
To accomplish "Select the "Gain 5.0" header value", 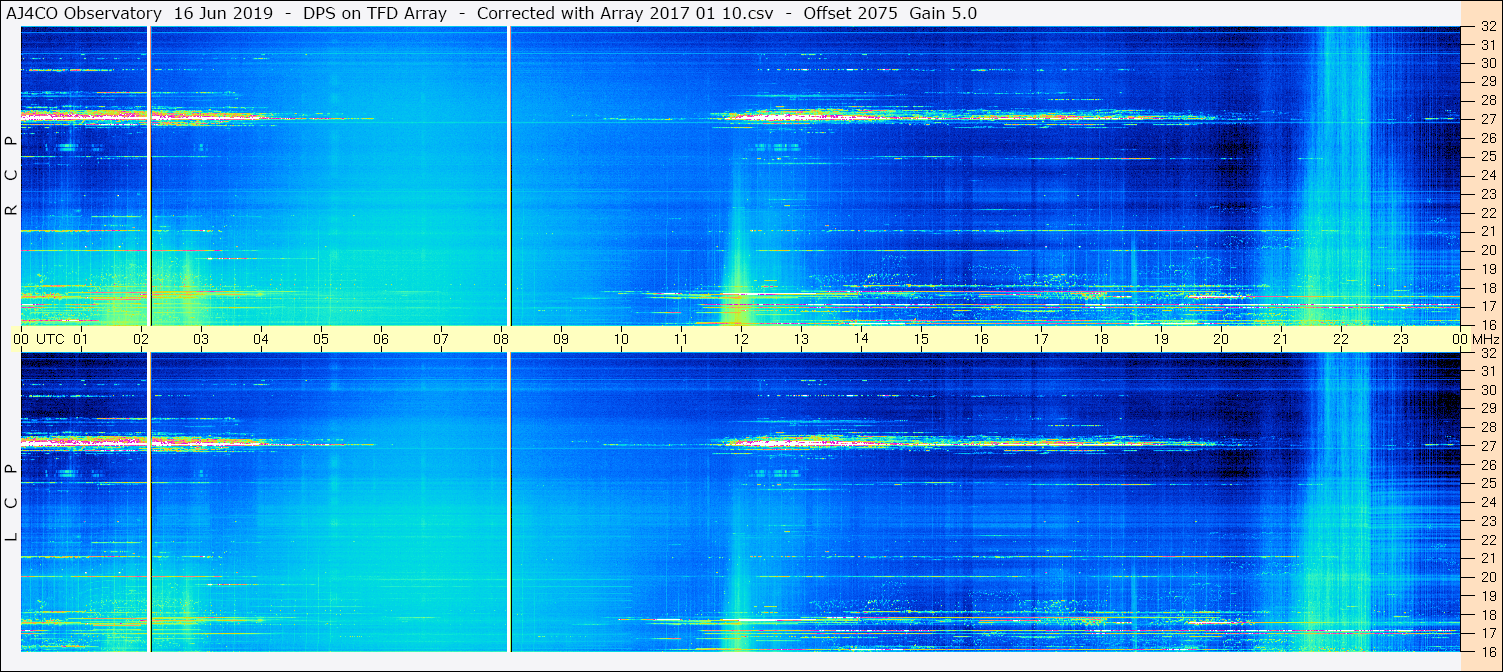I will coord(943,14).
